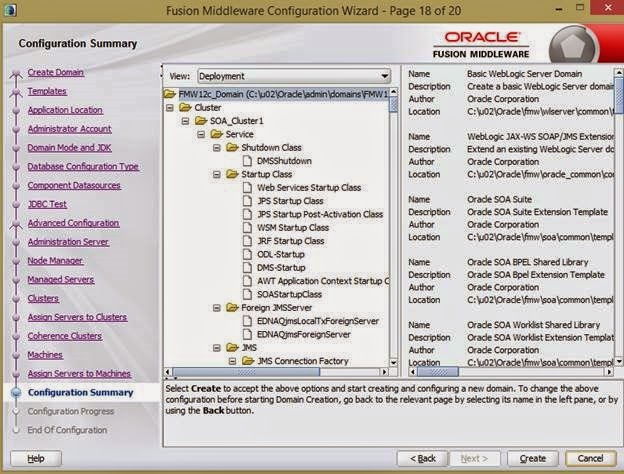Collapse the Shutdown Class node
624x474 pixels.
(216, 148)
